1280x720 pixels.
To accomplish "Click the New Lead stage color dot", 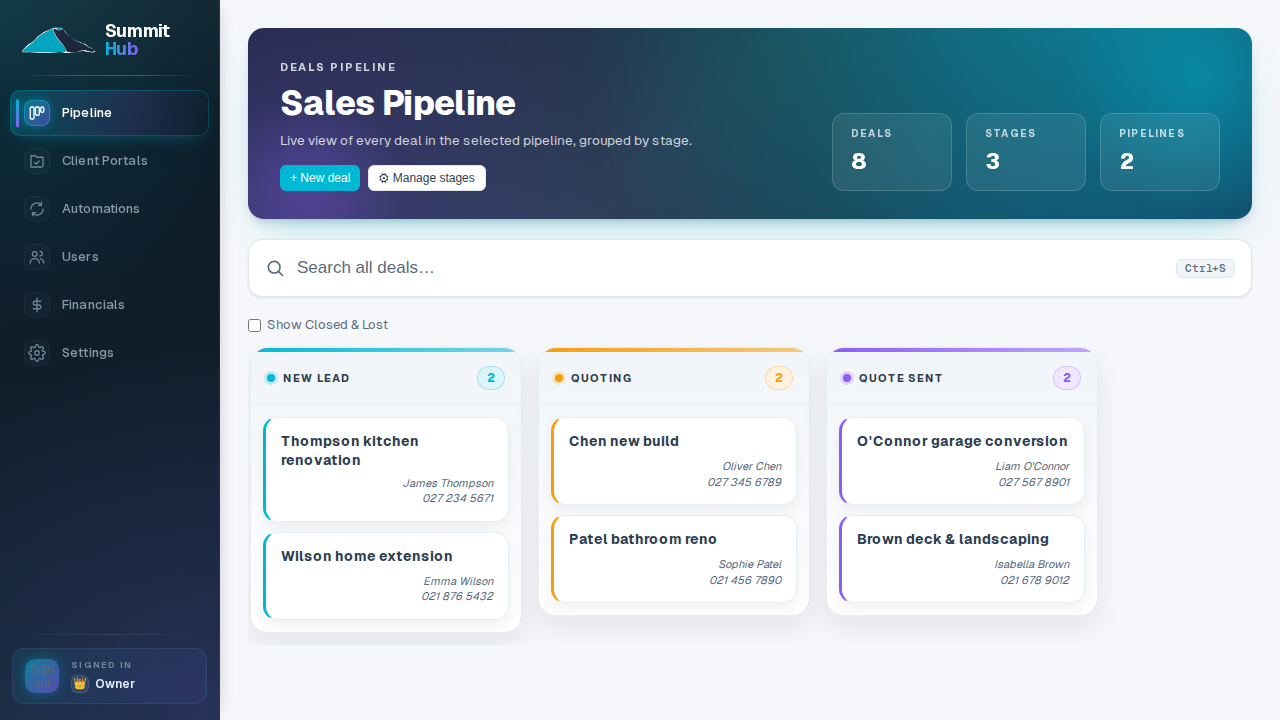I will point(271,378).
